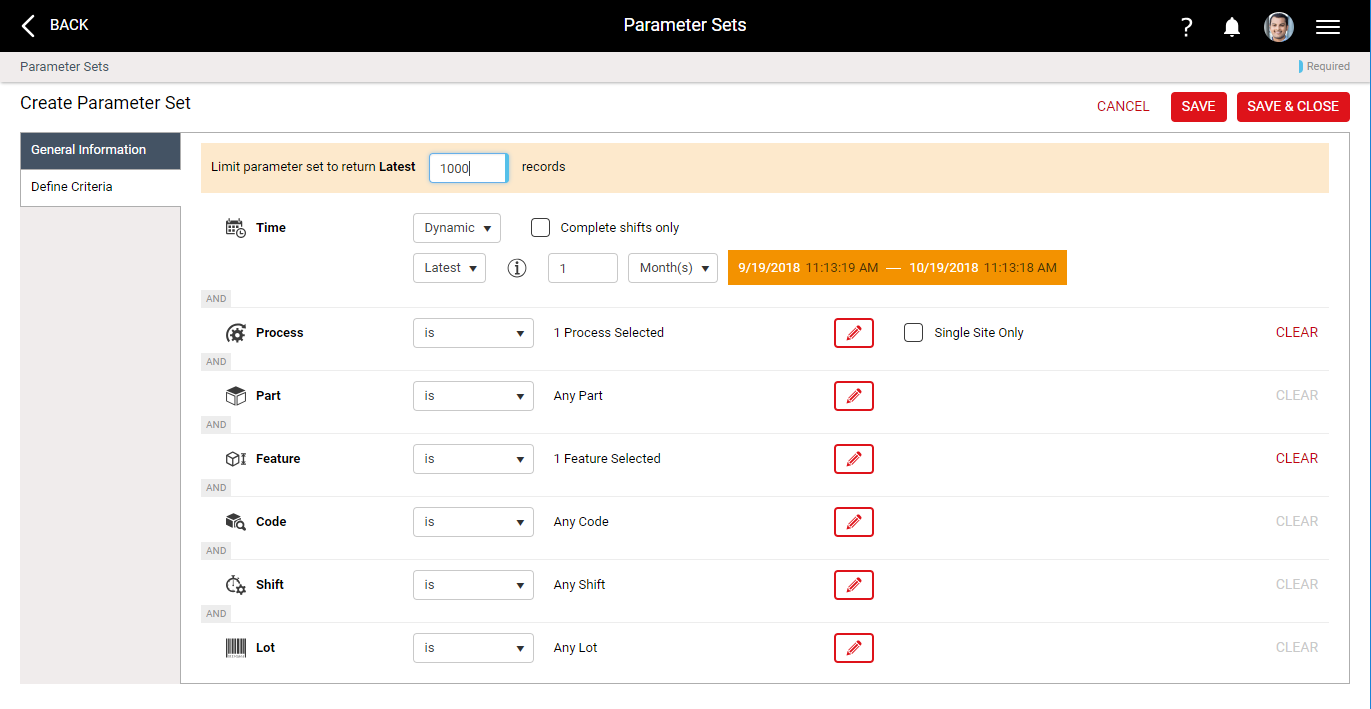Click the info icon beside the Latest dropdown
This screenshot has width=1371, height=709.
tap(516, 267)
